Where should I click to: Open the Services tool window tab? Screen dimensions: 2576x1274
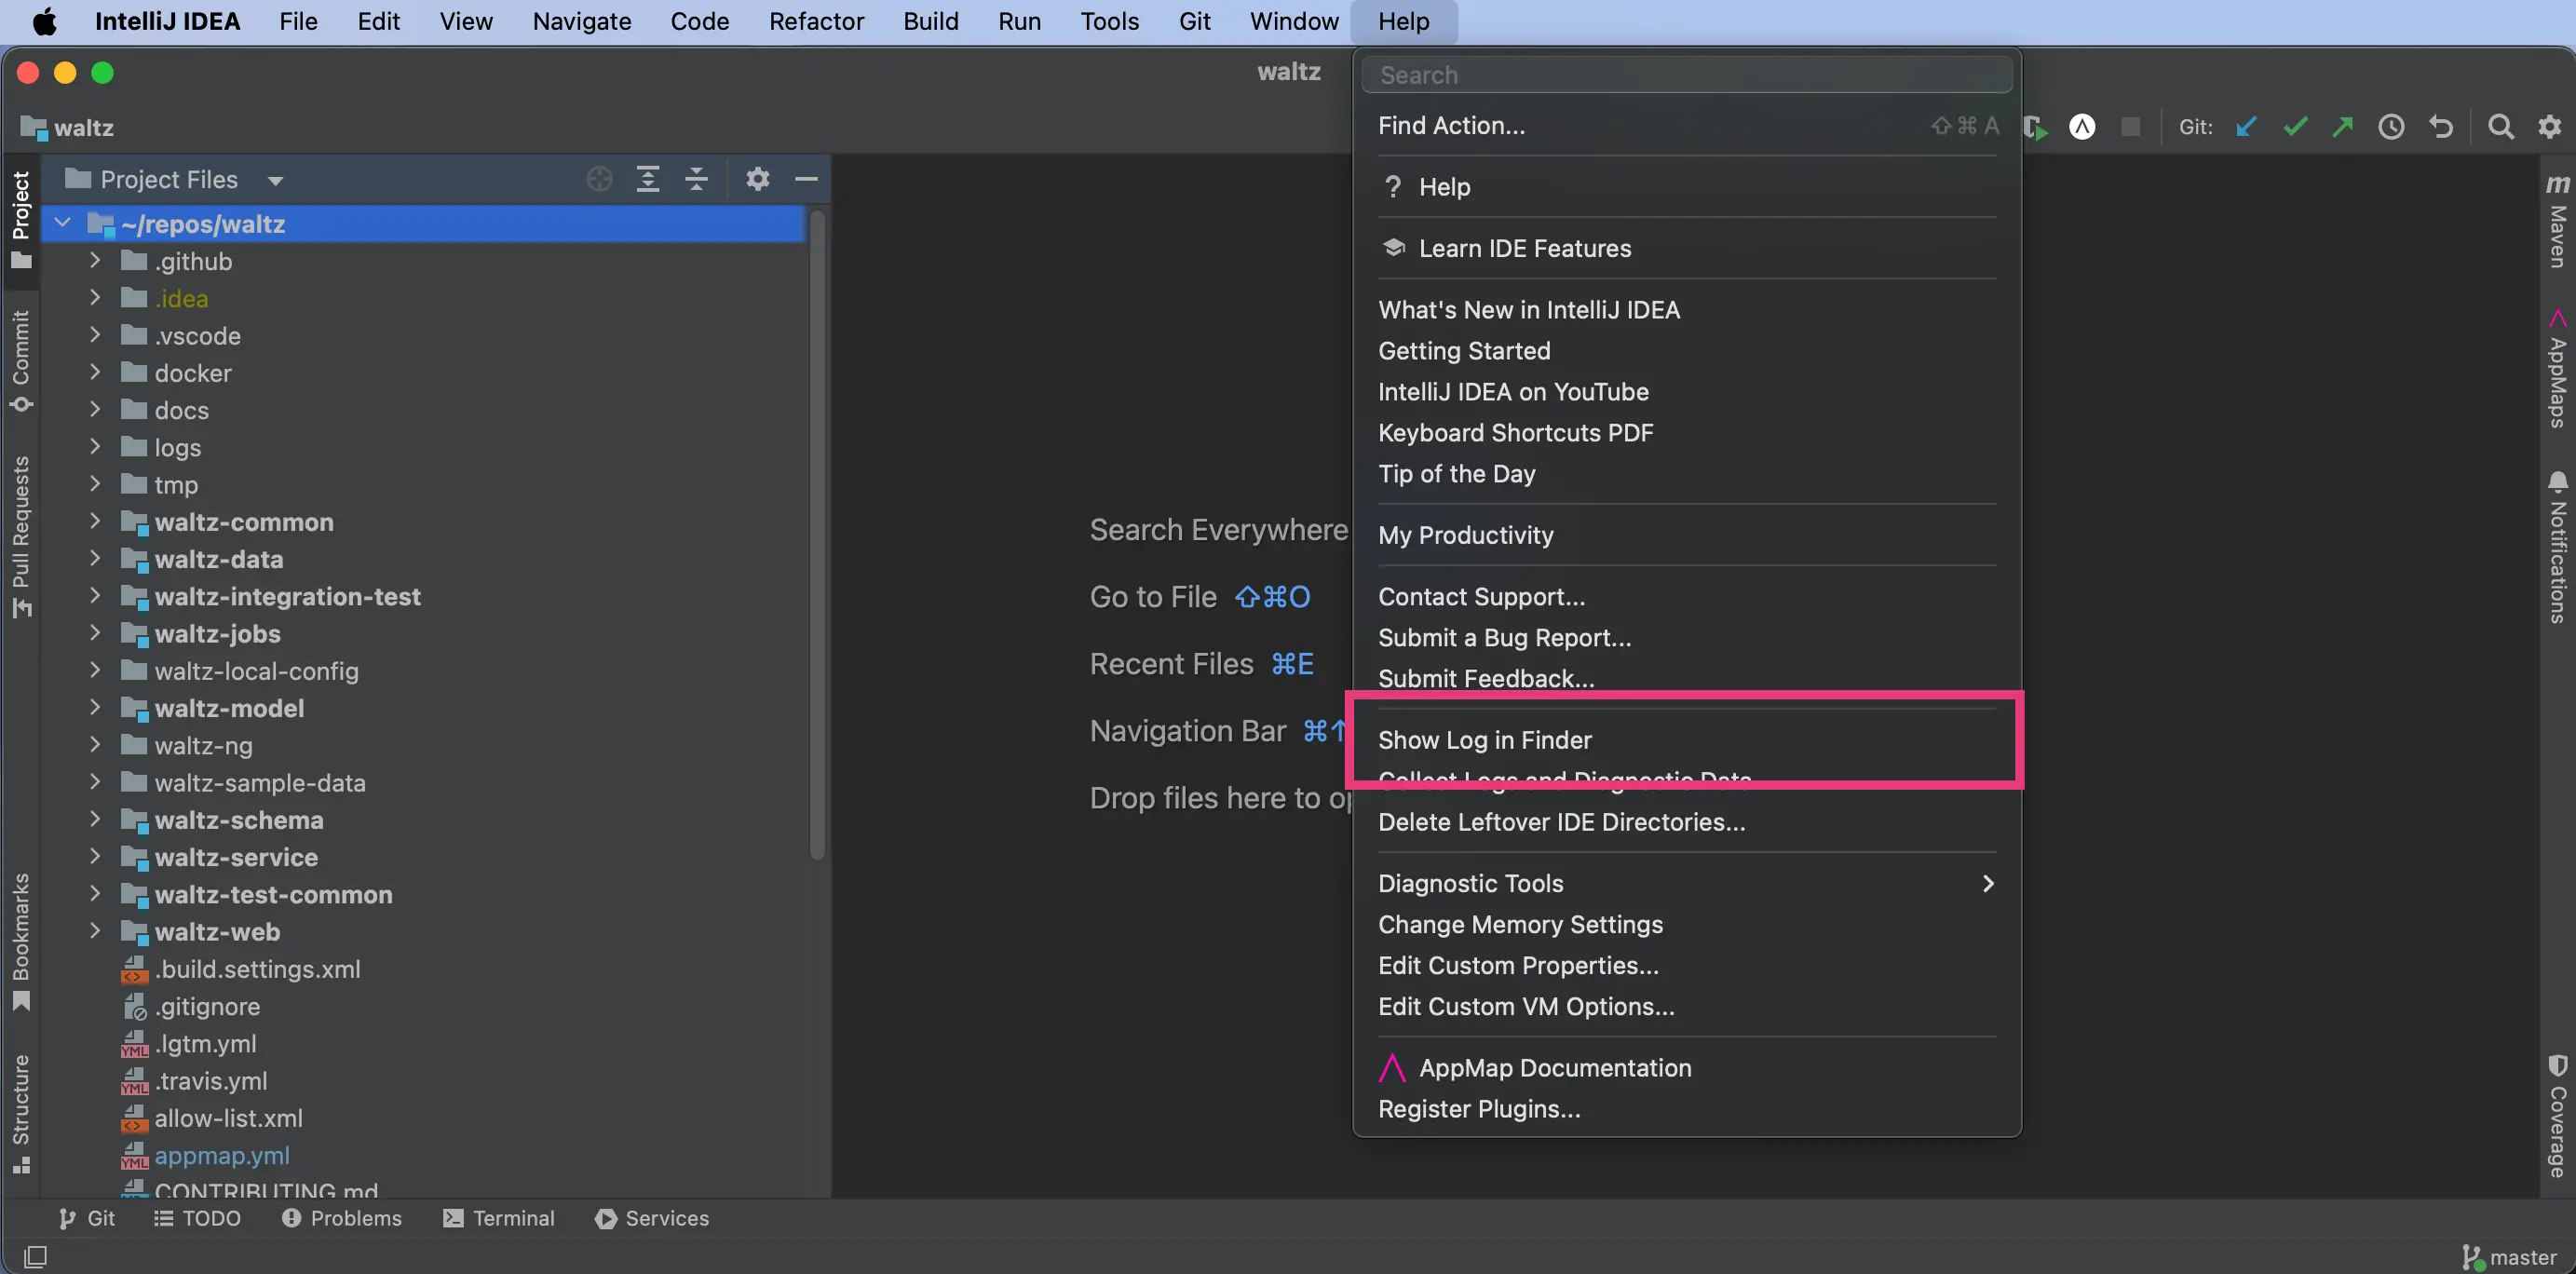coord(652,1218)
